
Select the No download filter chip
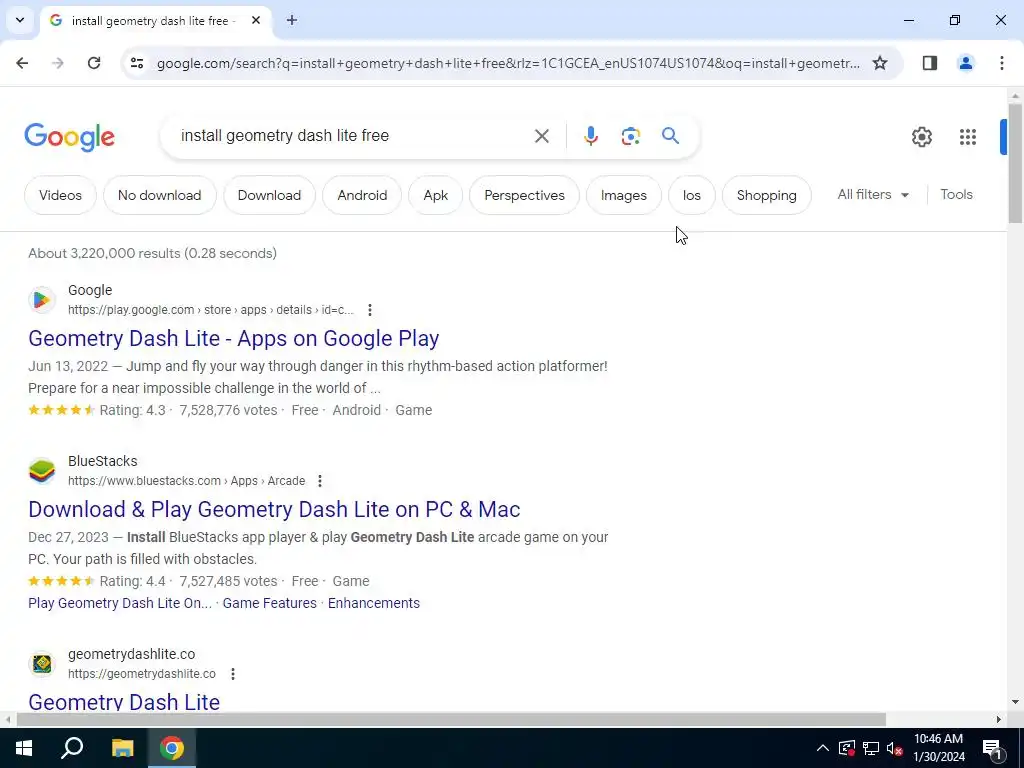[x=159, y=195]
